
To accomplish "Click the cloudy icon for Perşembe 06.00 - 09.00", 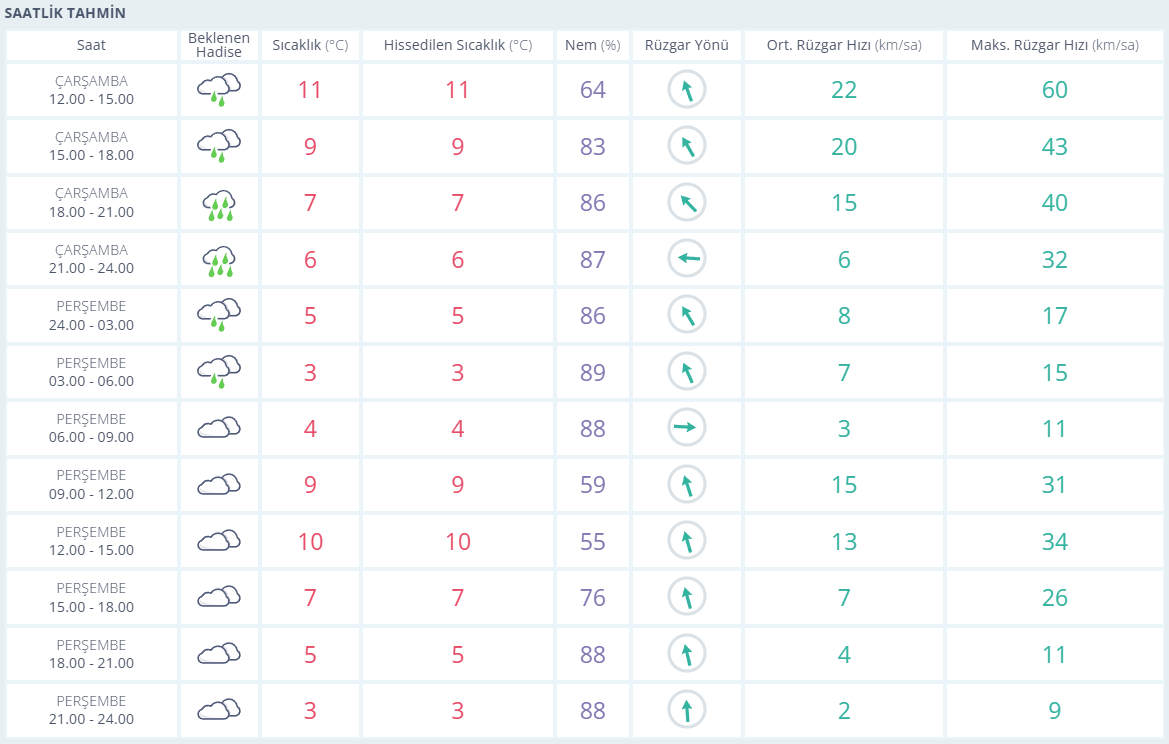I will pos(219,429).
